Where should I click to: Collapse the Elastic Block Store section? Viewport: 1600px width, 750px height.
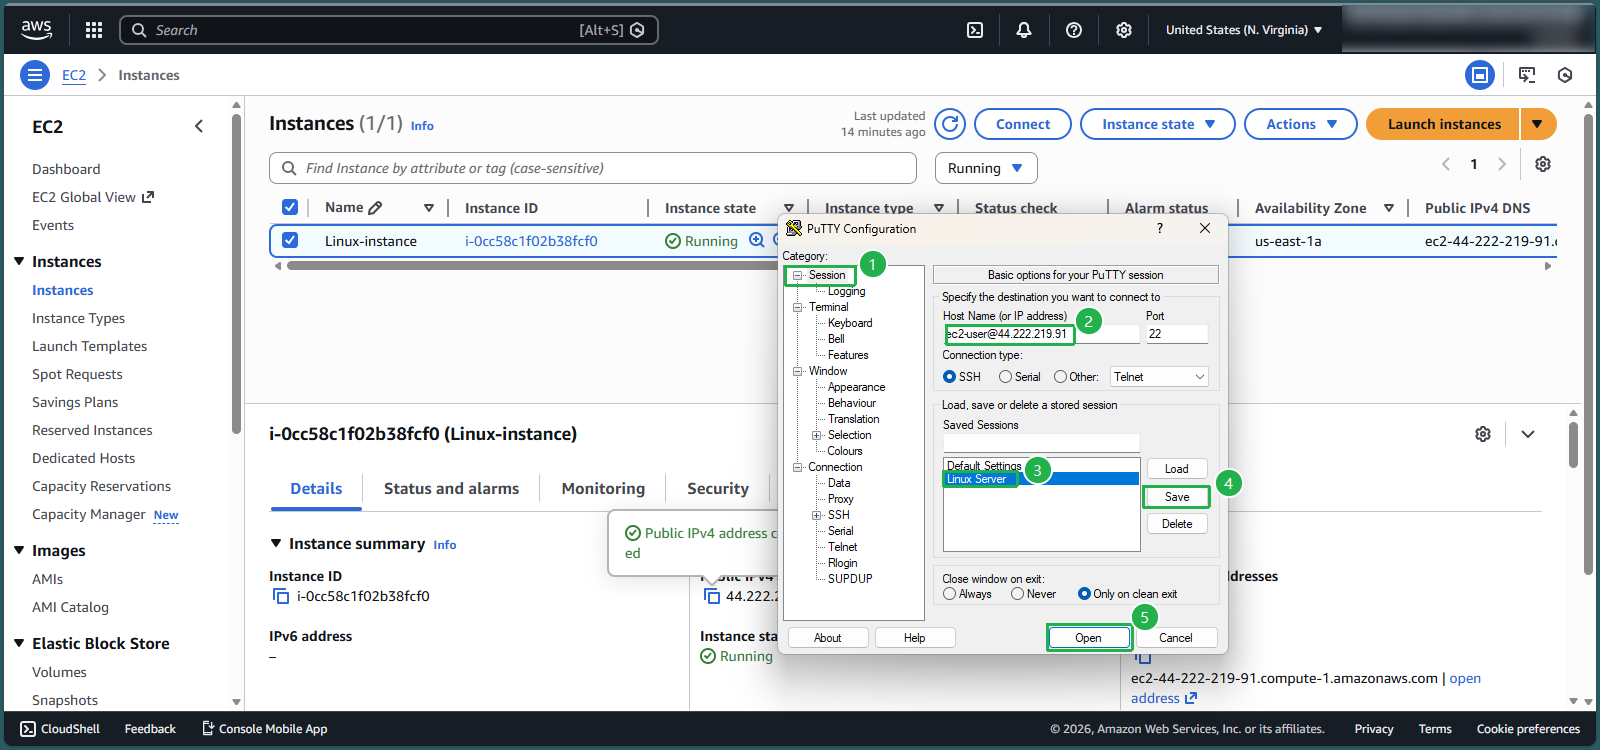pos(19,643)
